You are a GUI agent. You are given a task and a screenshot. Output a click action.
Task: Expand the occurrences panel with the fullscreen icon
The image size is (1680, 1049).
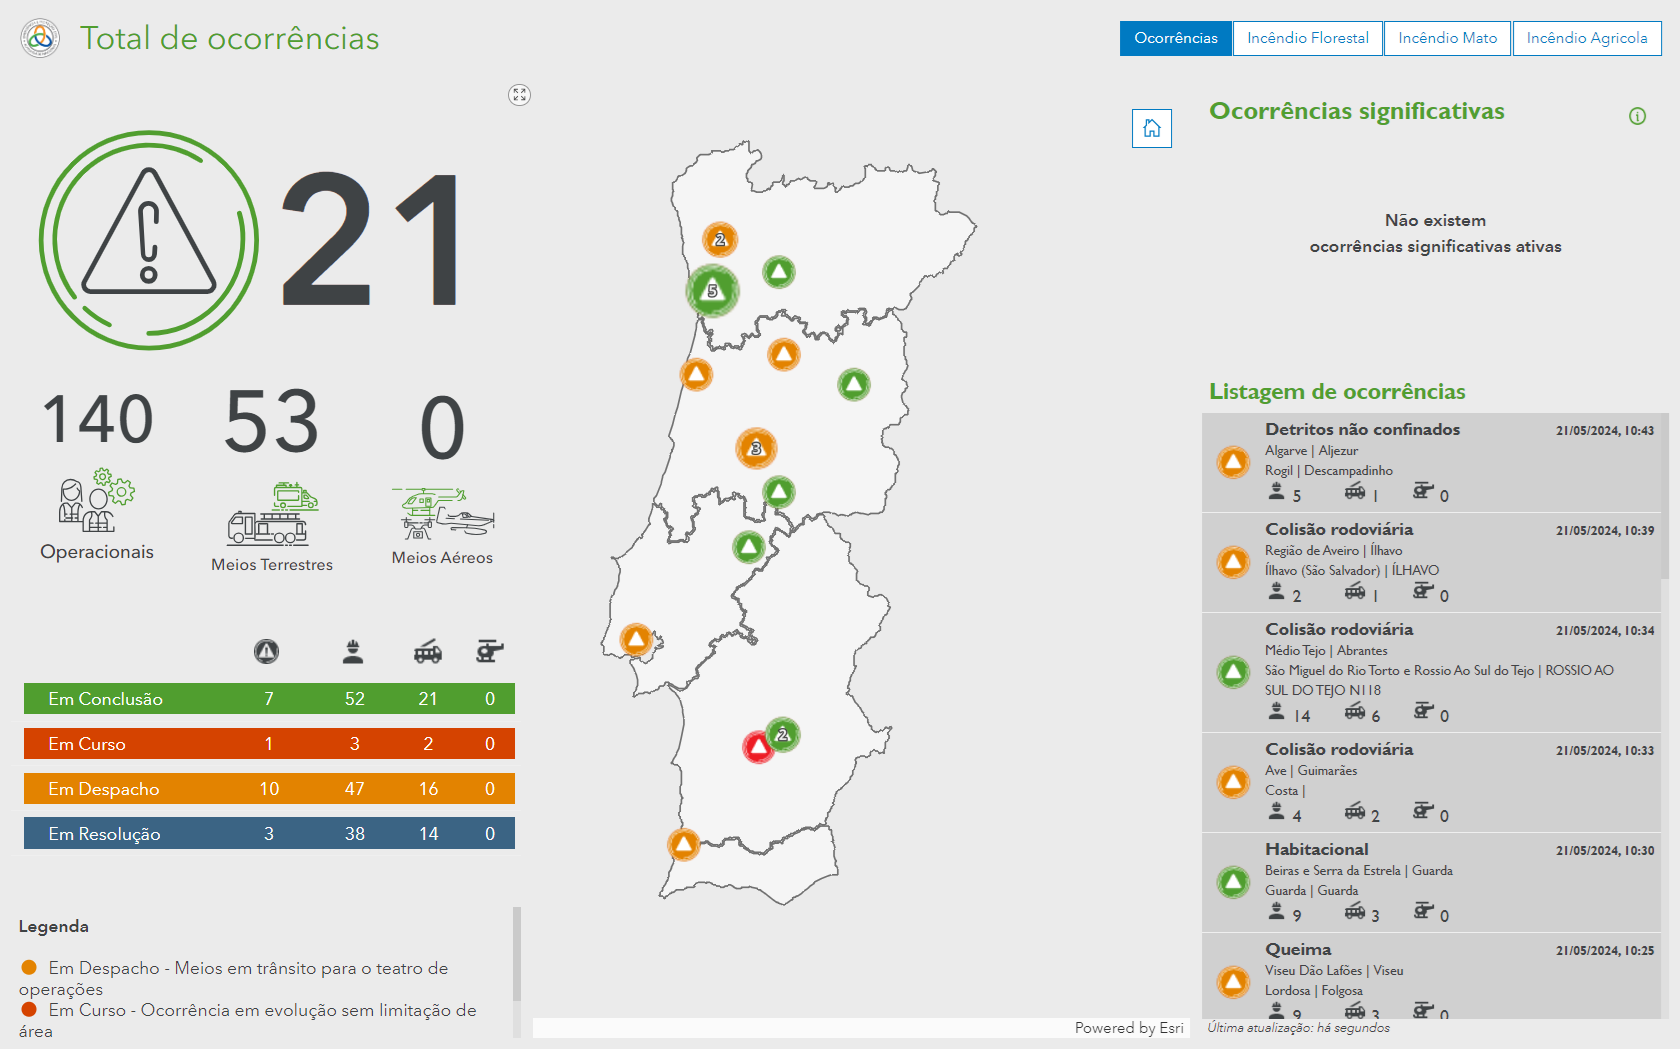point(519,95)
